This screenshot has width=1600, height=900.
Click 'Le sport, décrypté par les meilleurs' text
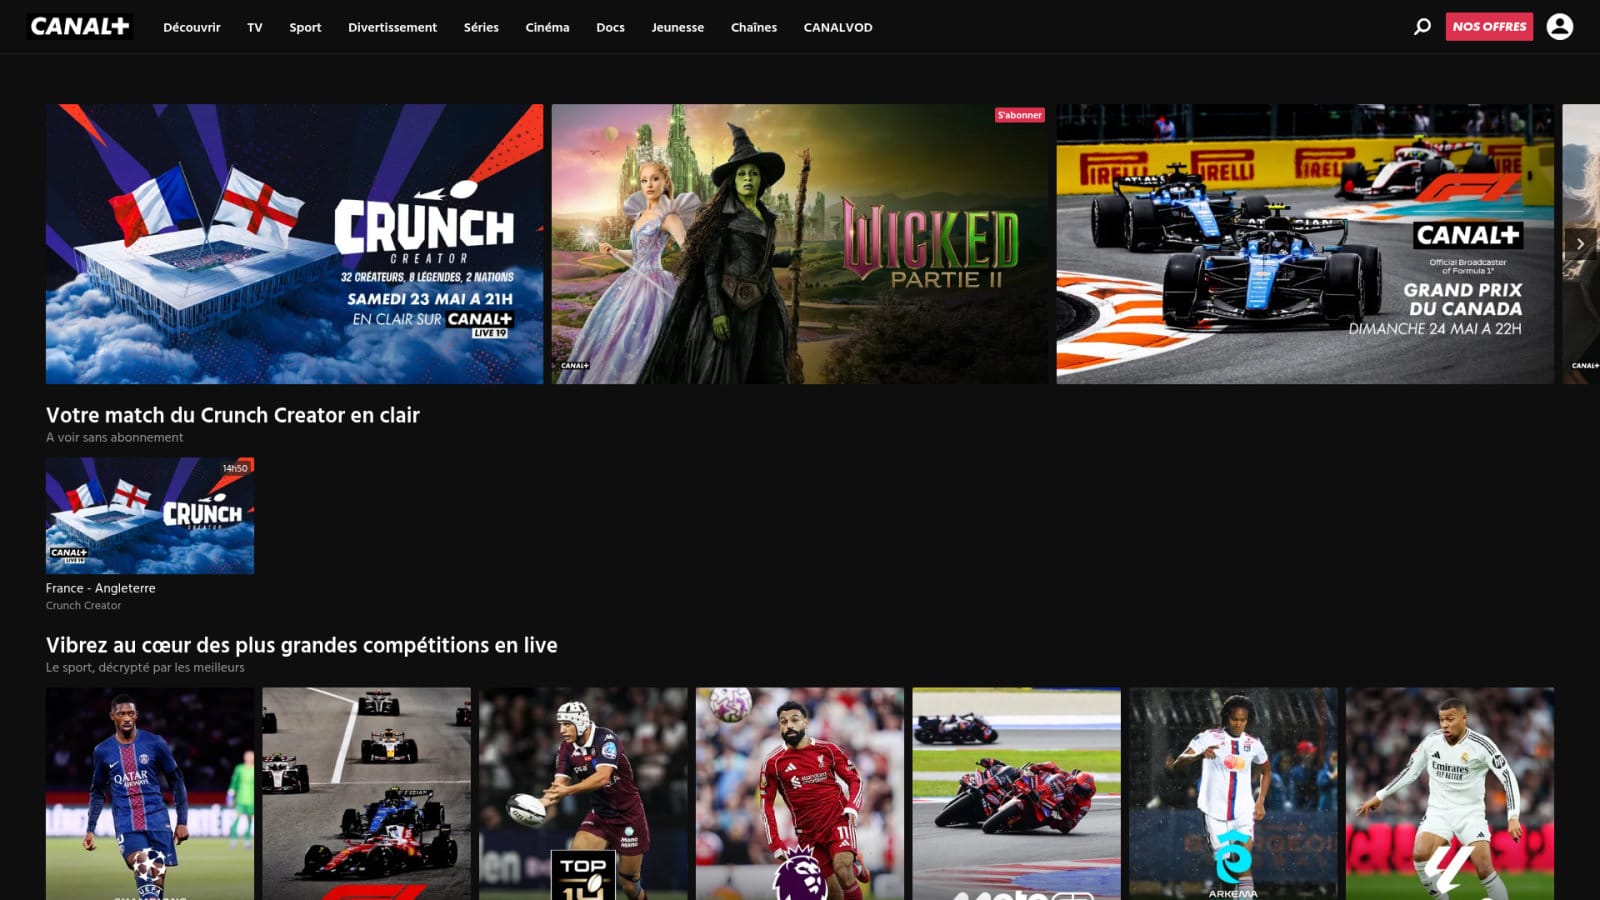tap(145, 667)
